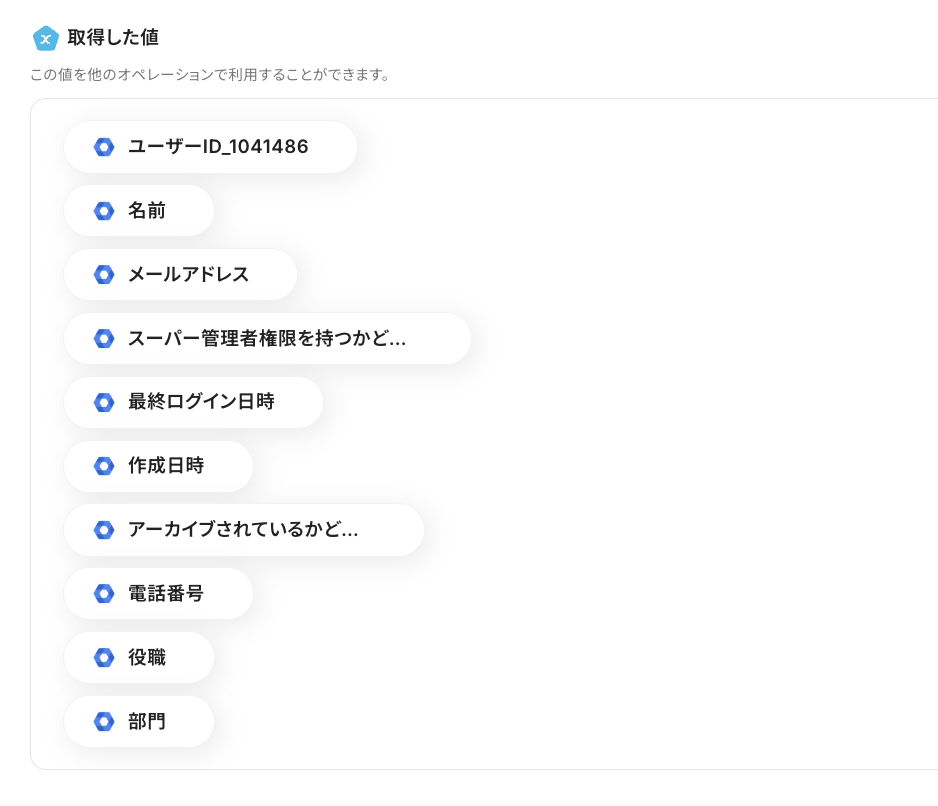The width and height of the screenshot is (938, 806).
Task: Click the hexagon icon on ユーザーID_1041486 chip
Action: 104,147
